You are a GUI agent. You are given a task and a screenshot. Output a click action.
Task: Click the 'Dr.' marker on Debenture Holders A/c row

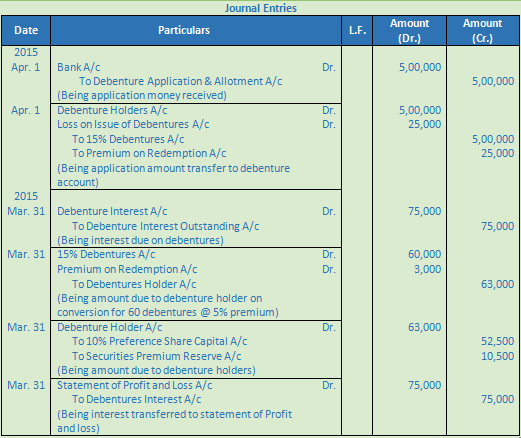(x=329, y=110)
